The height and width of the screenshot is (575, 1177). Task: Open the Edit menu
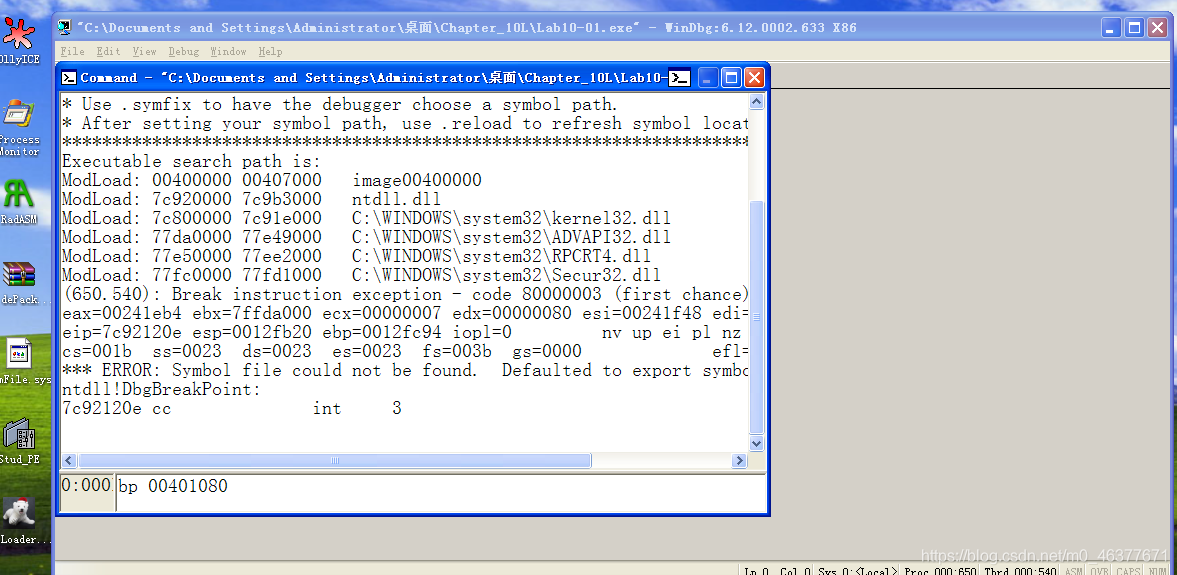[x=108, y=51]
